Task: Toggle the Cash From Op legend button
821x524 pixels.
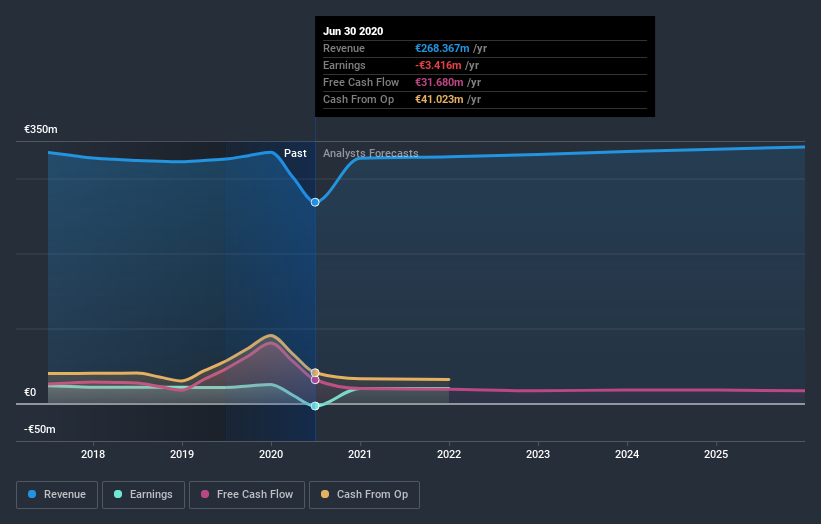Action: point(364,495)
